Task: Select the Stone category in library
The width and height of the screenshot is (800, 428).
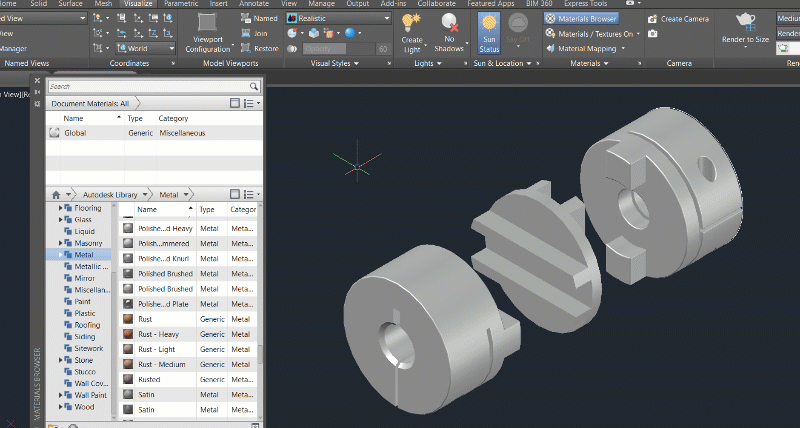Action: 84,360
